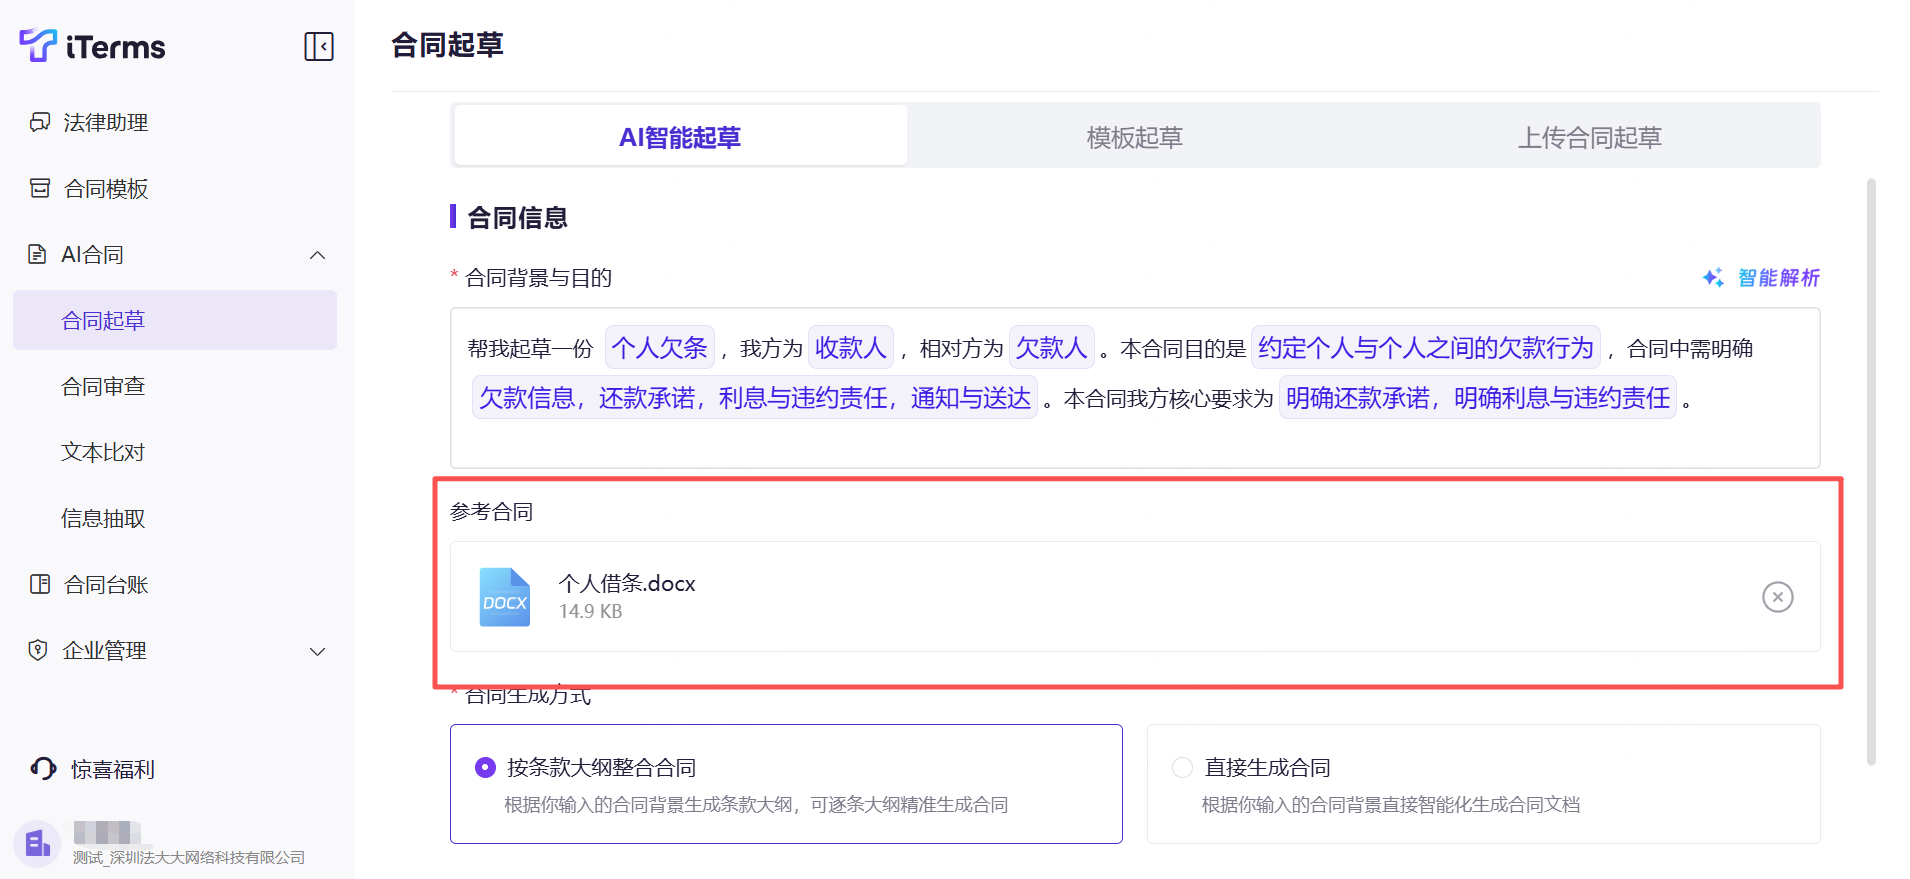
Task: Switch to the 模板起草 tab
Action: click(x=1134, y=137)
